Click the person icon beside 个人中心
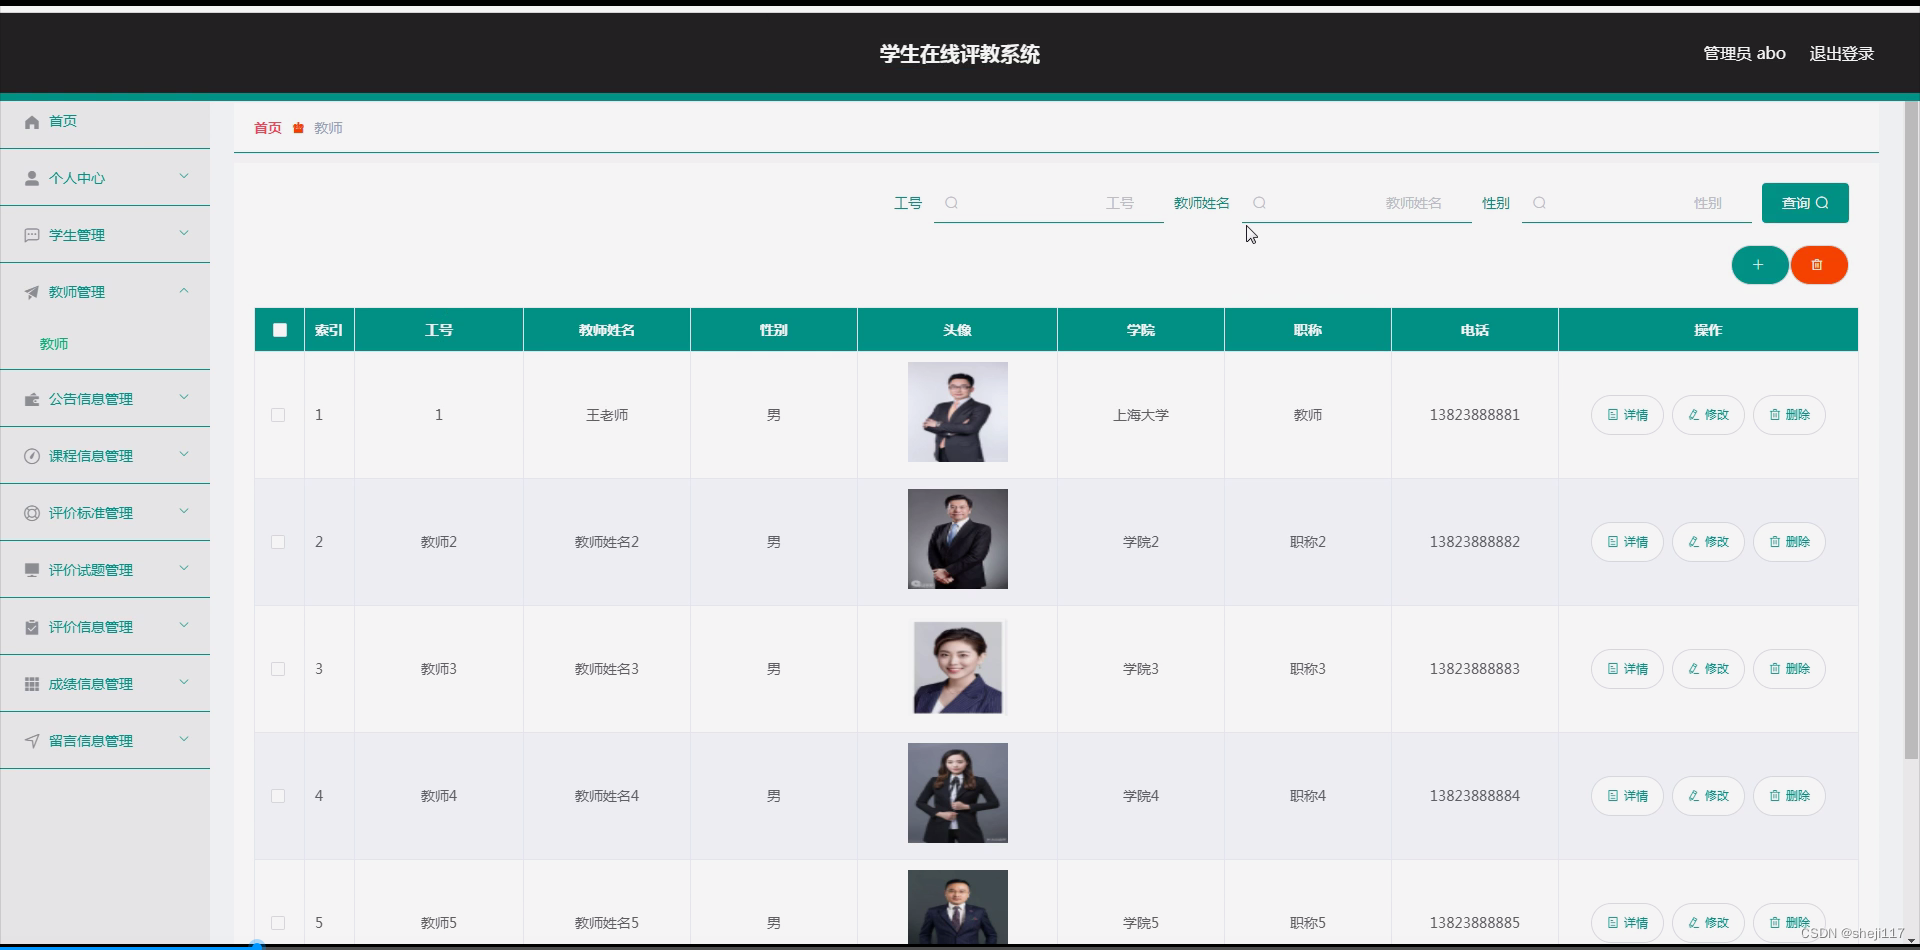 click(x=31, y=178)
